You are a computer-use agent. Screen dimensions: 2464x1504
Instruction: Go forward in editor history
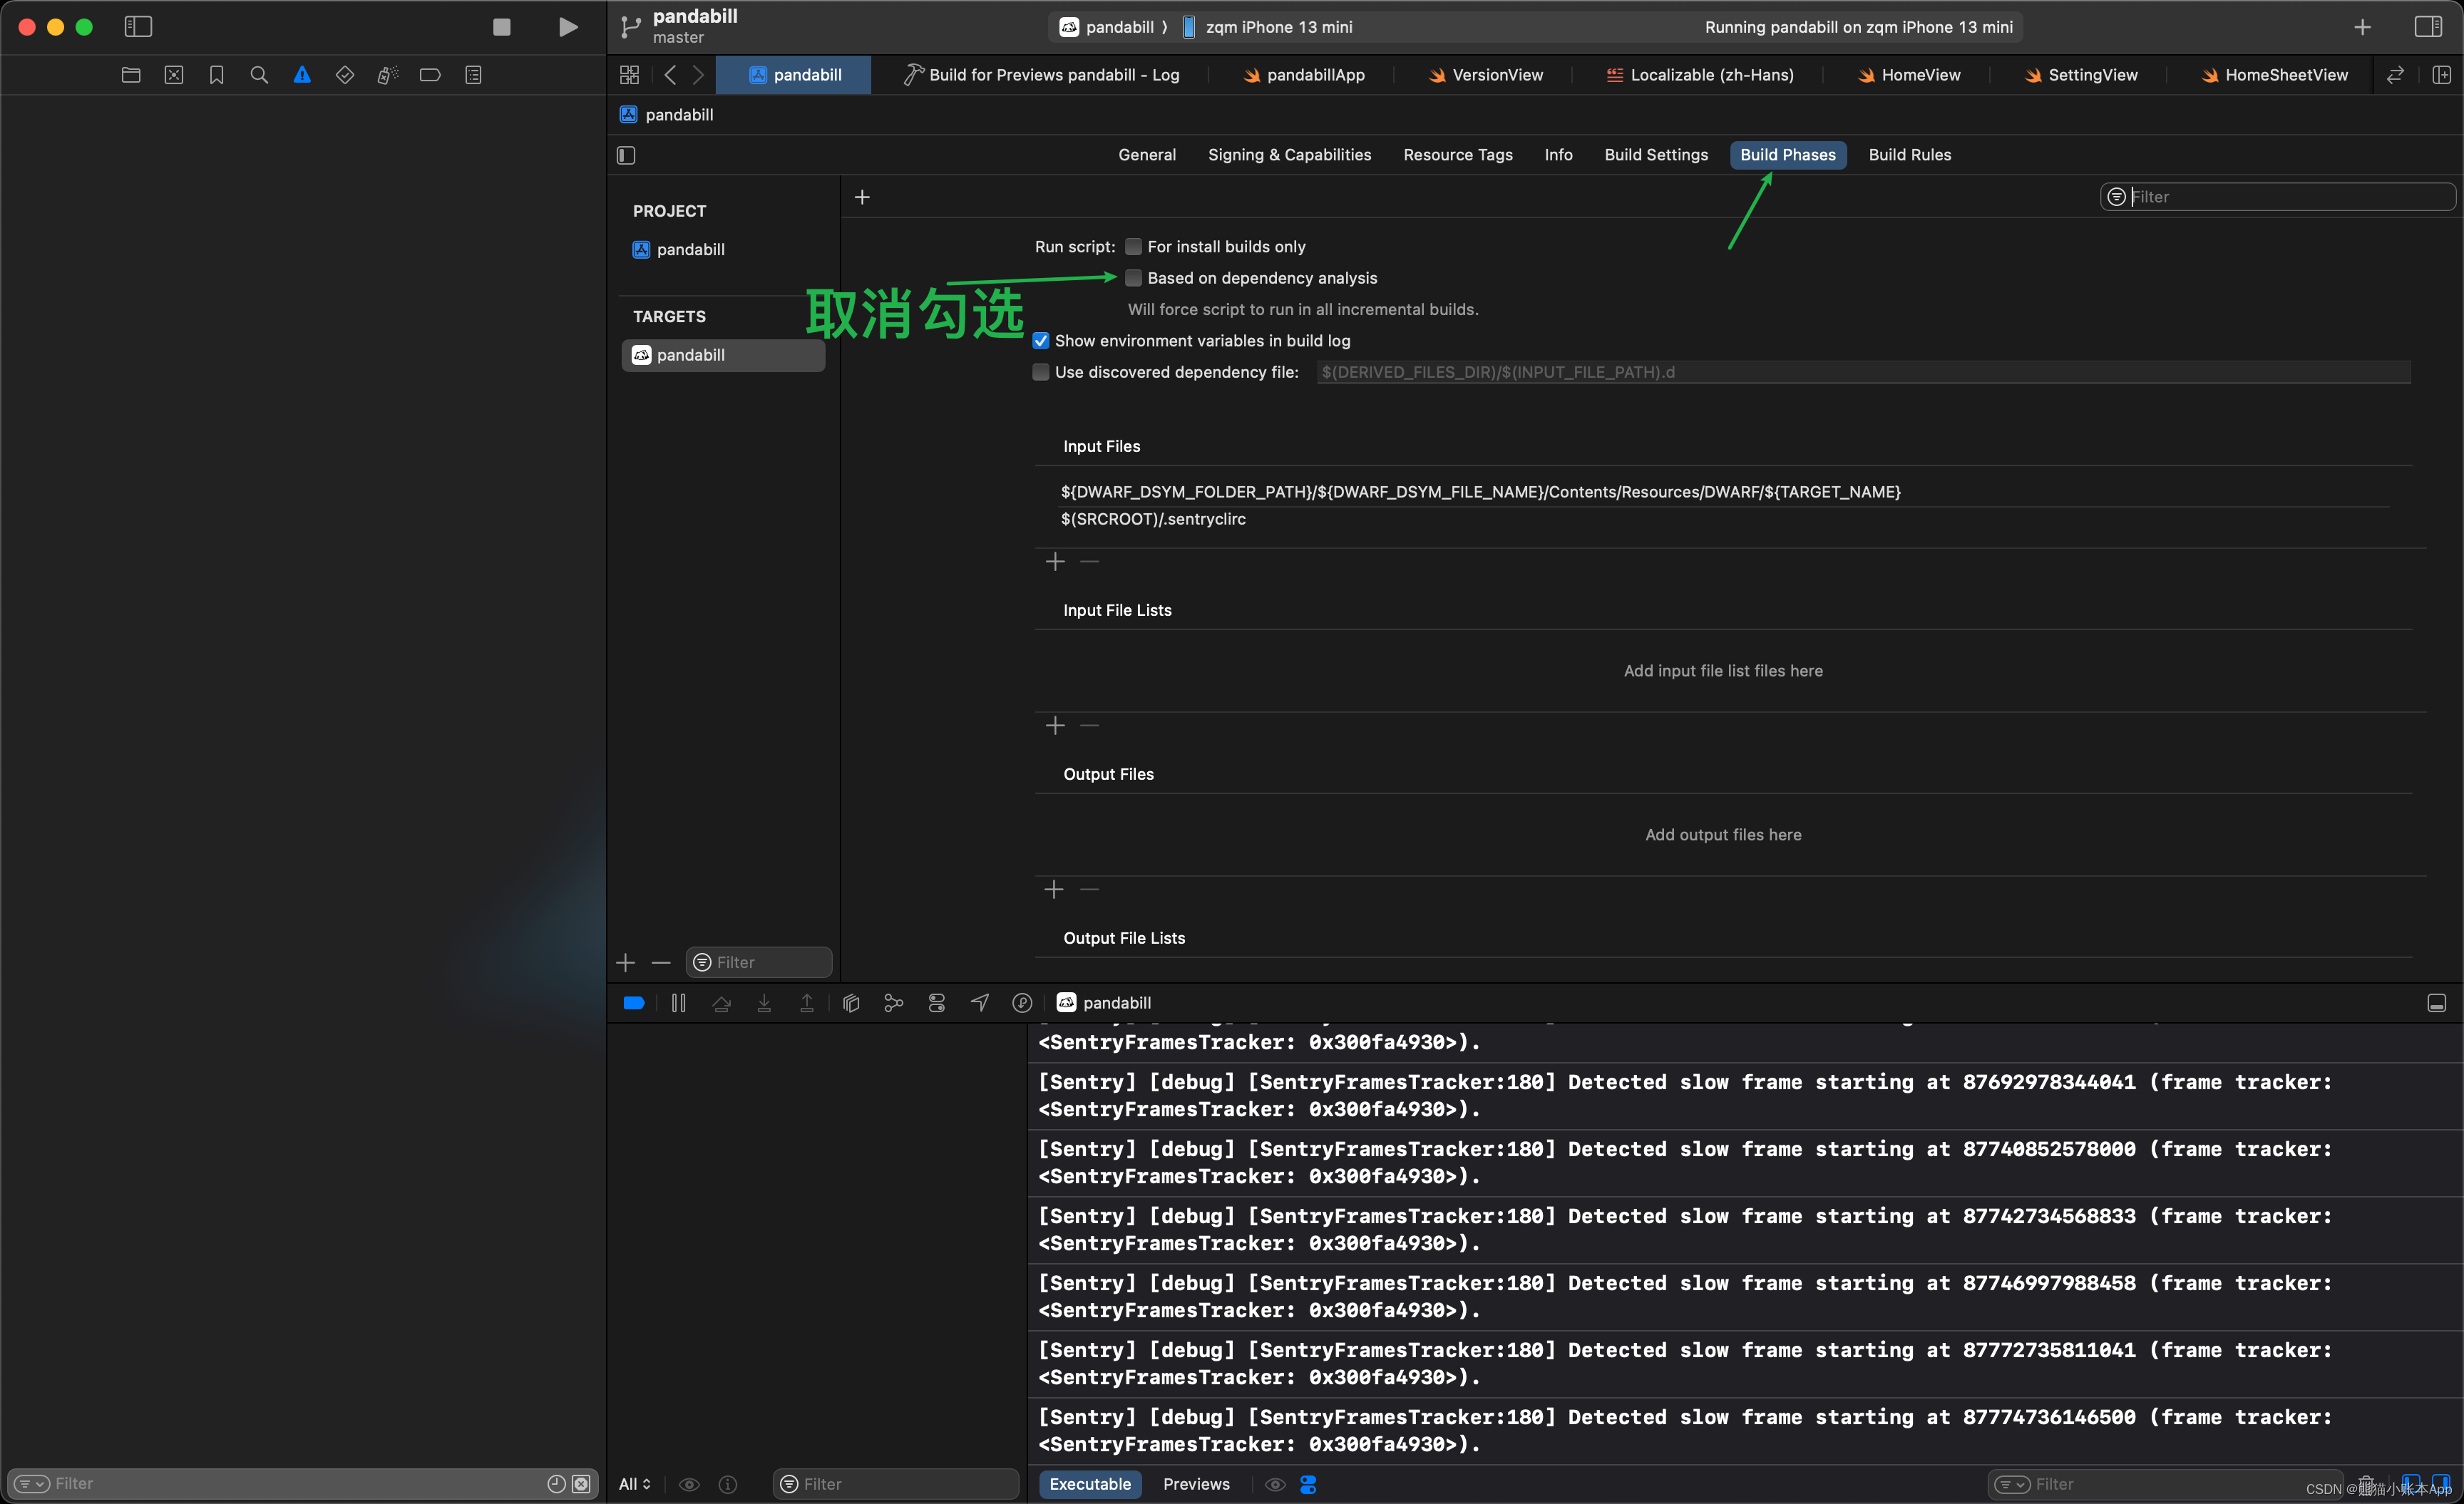tap(699, 75)
